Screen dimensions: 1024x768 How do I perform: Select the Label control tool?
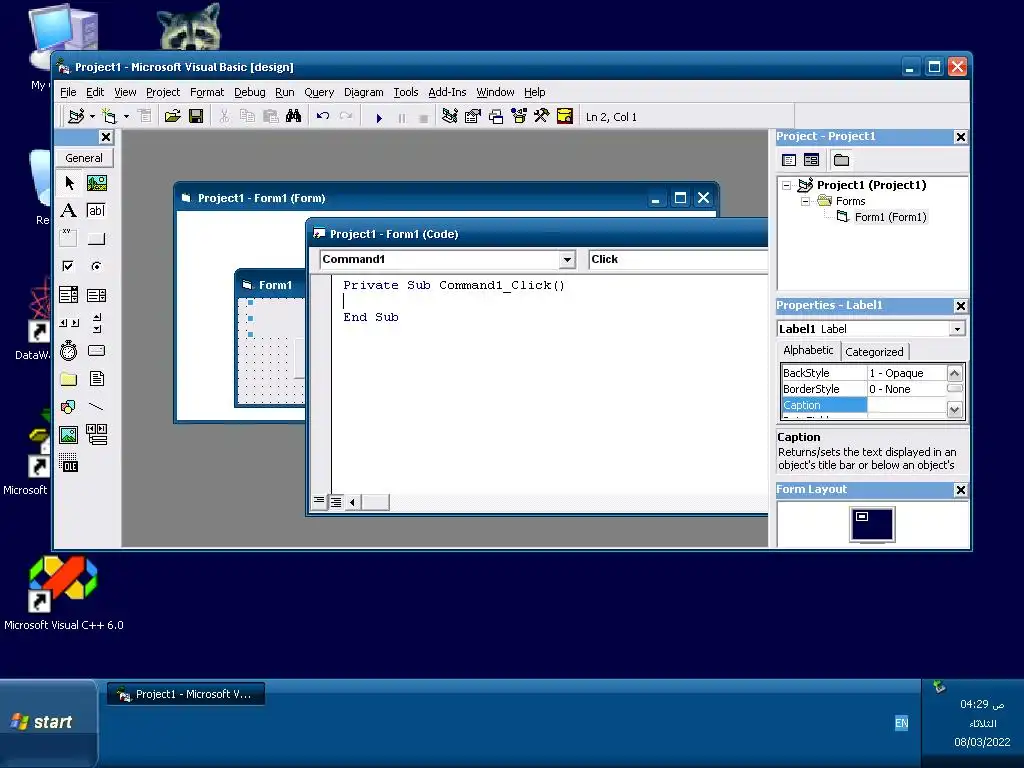(69, 211)
